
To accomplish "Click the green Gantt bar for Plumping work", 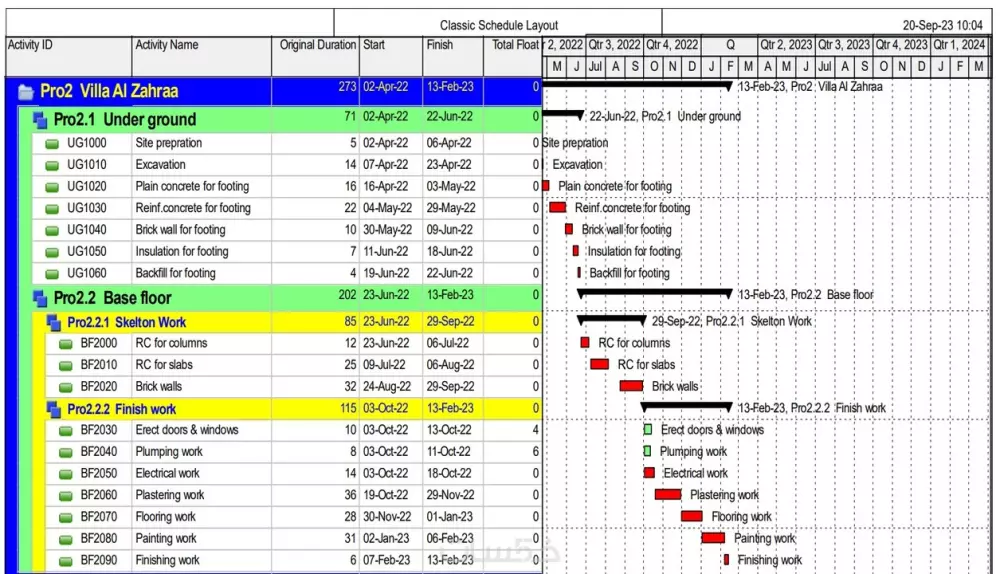I will (x=647, y=452).
